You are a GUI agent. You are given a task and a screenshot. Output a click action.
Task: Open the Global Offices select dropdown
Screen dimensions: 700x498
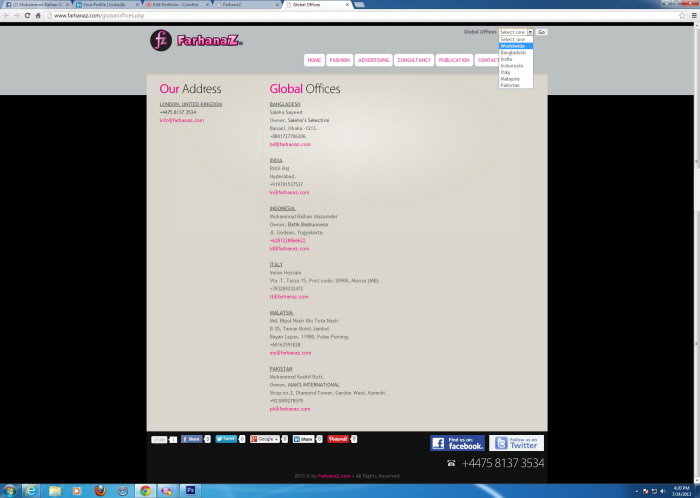tap(516, 32)
